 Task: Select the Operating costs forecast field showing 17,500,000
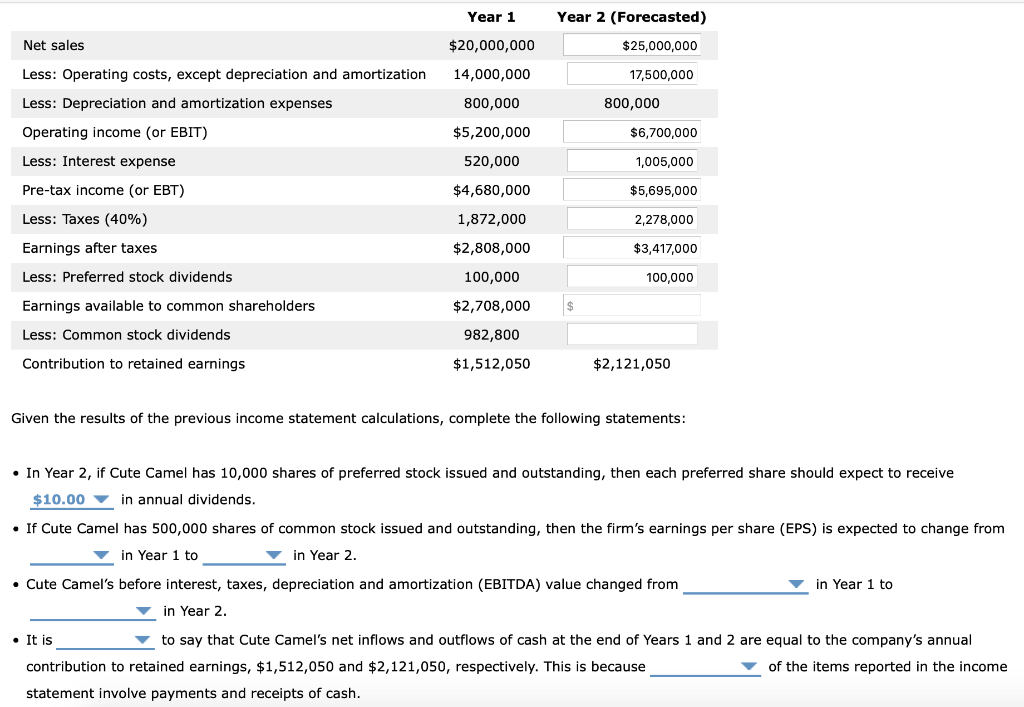coord(632,73)
